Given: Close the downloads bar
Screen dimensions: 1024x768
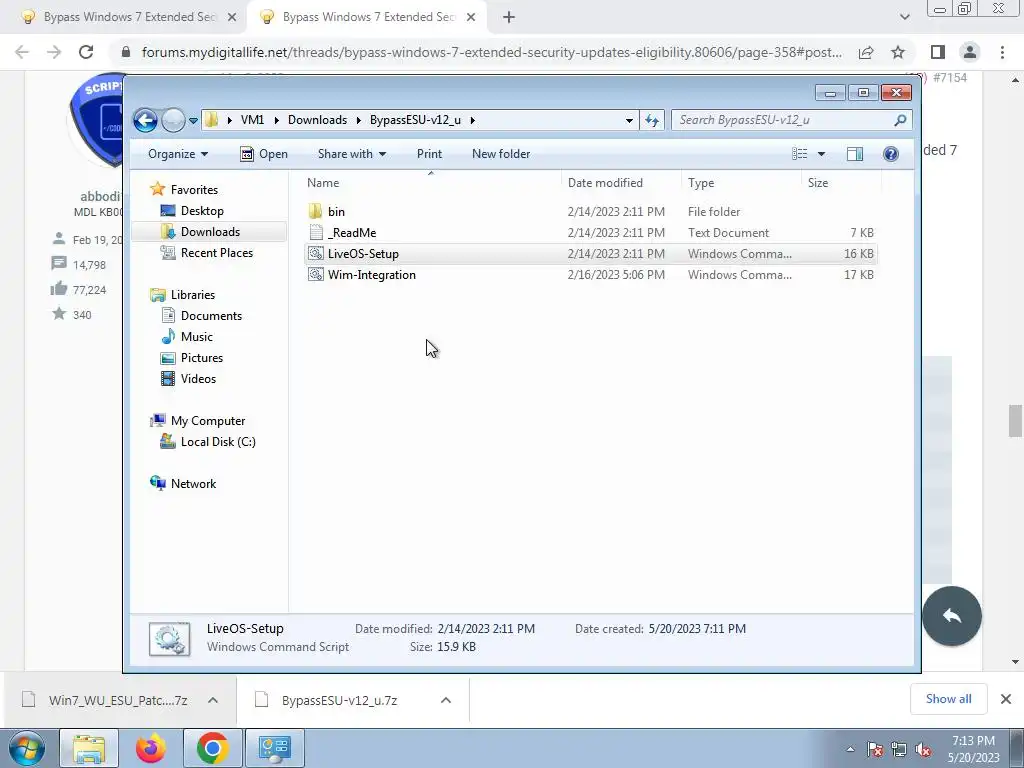Looking at the screenshot, I should 1006,699.
